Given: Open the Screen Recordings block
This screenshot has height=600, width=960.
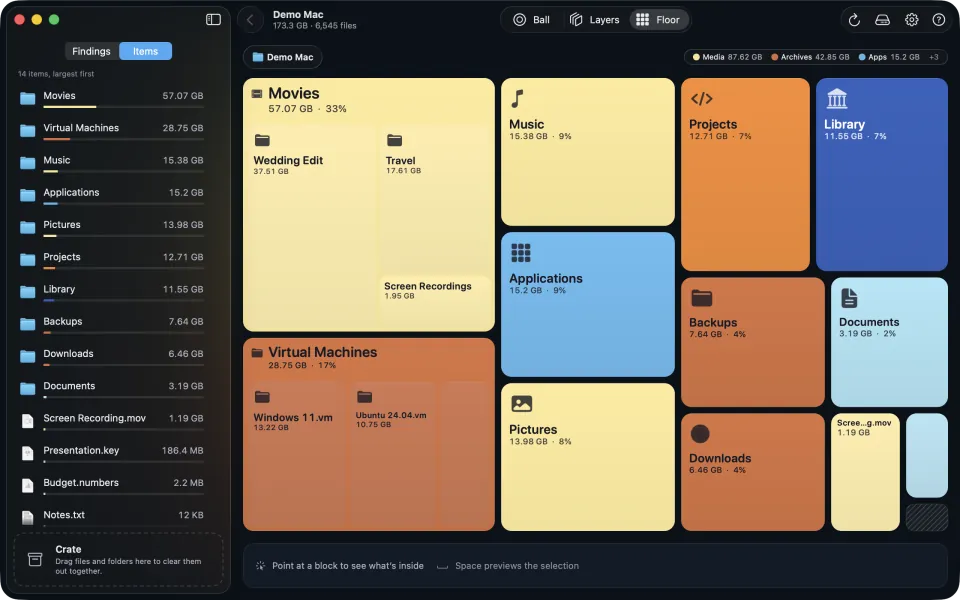Looking at the screenshot, I should pos(435,301).
